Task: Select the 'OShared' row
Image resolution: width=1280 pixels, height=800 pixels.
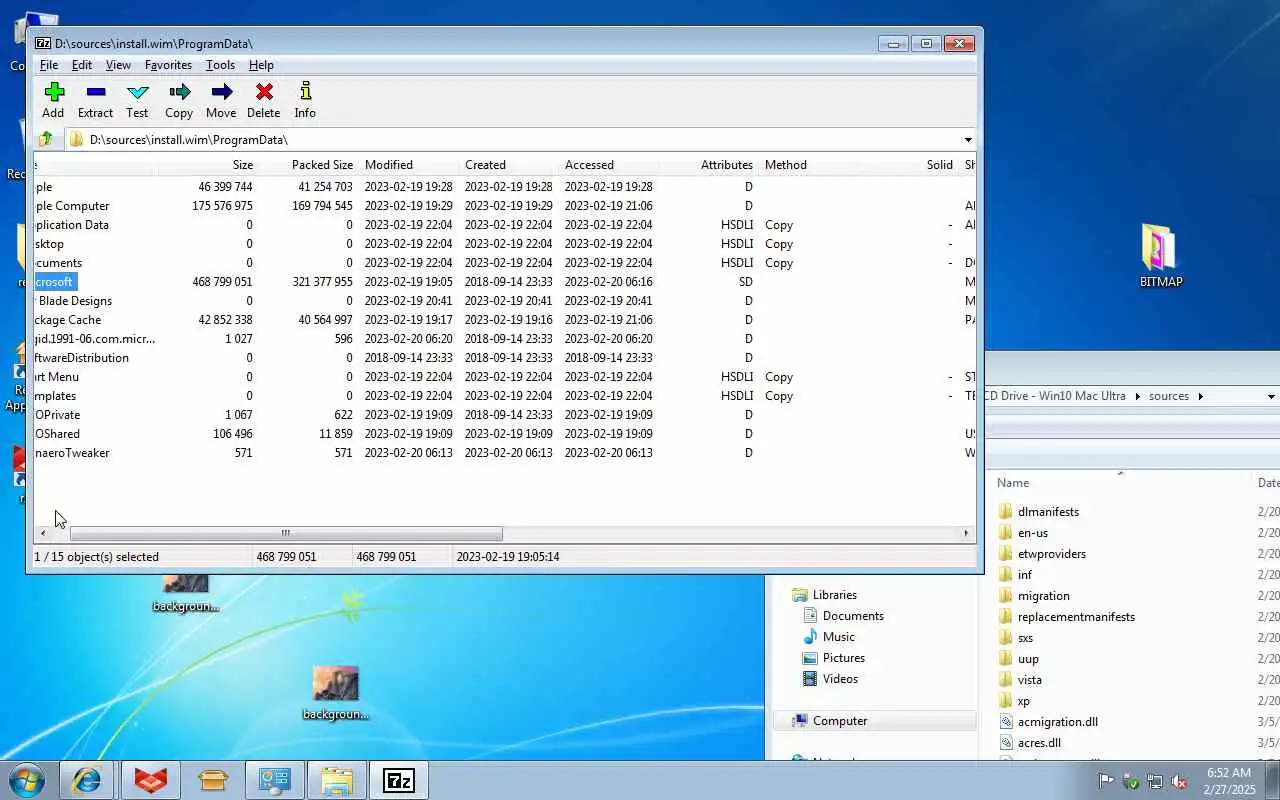Action: (504, 434)
